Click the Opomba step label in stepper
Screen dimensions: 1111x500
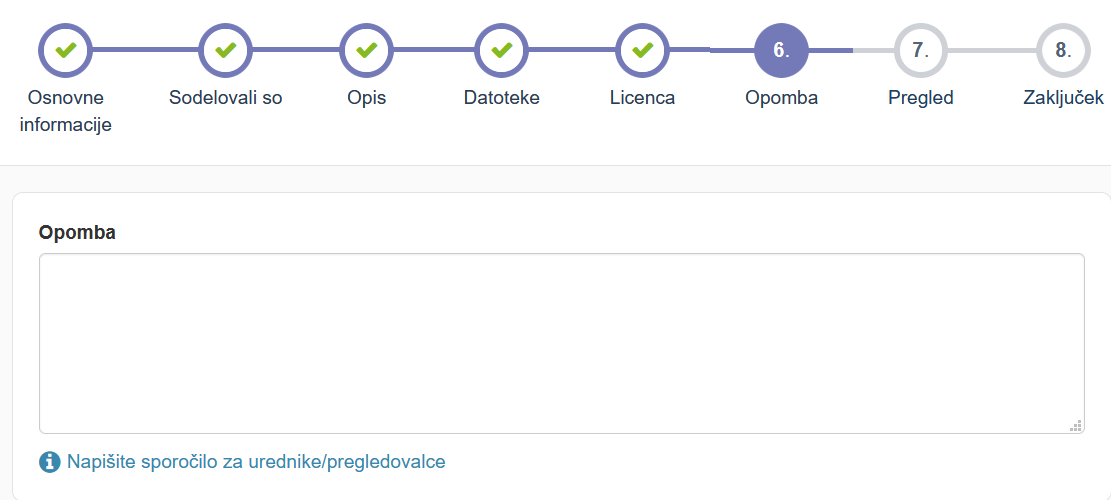tap(782, 98)
